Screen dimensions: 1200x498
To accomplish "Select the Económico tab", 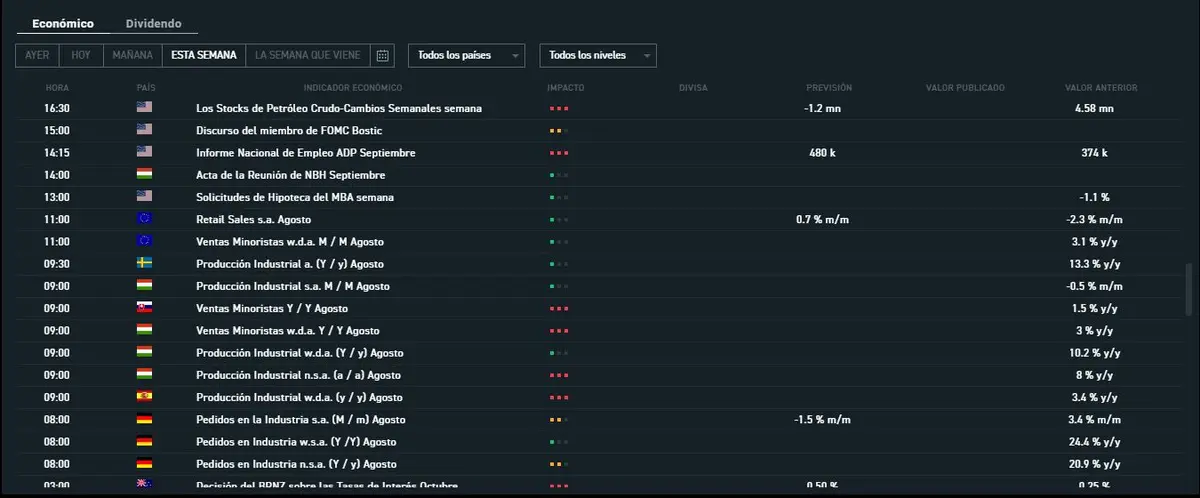I will 63,23.
